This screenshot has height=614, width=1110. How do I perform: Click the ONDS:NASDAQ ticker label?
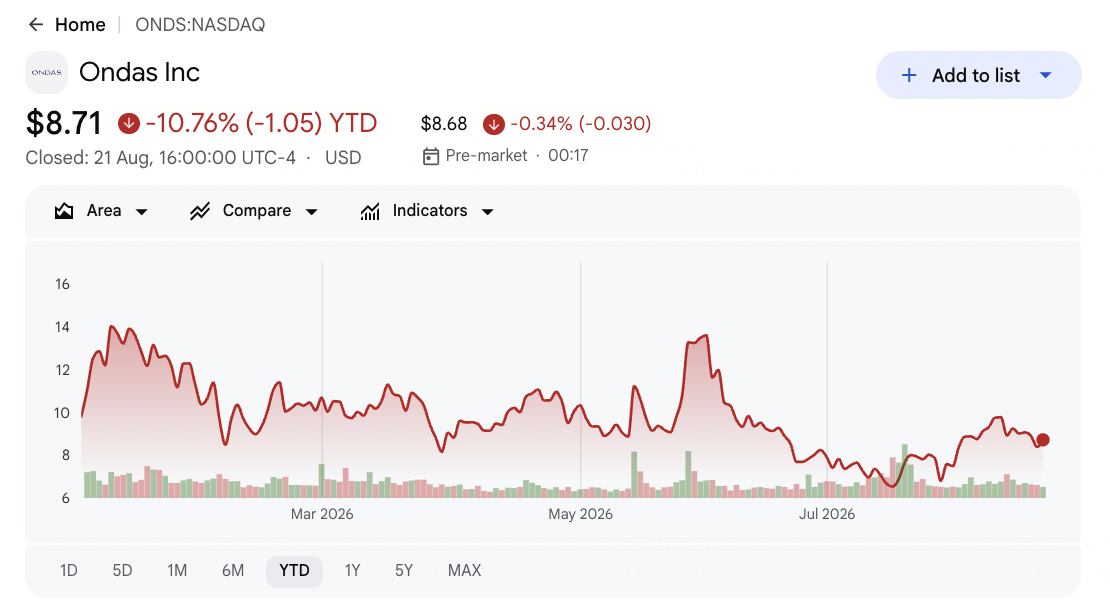click(200, 25)
